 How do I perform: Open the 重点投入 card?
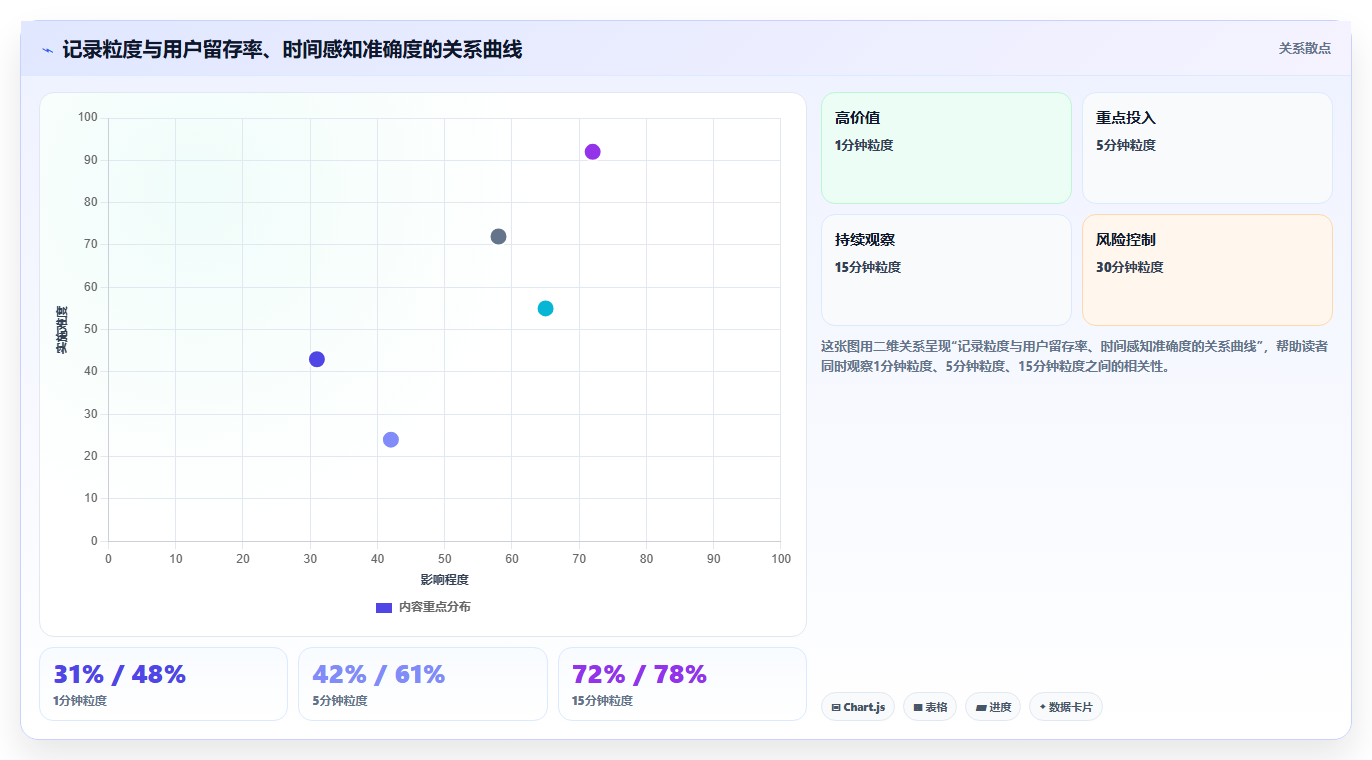point(1207,148)
